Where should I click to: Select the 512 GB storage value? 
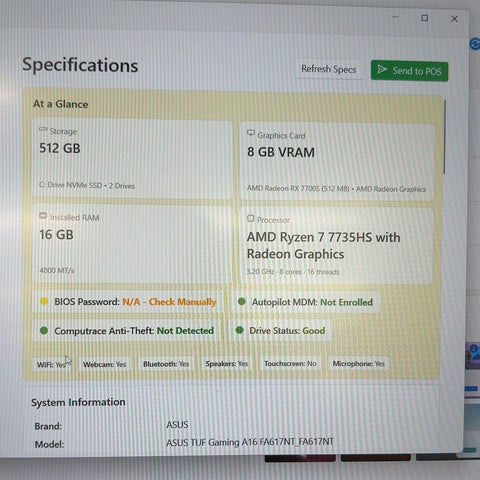pyautogui.click(x=60, y=148)
